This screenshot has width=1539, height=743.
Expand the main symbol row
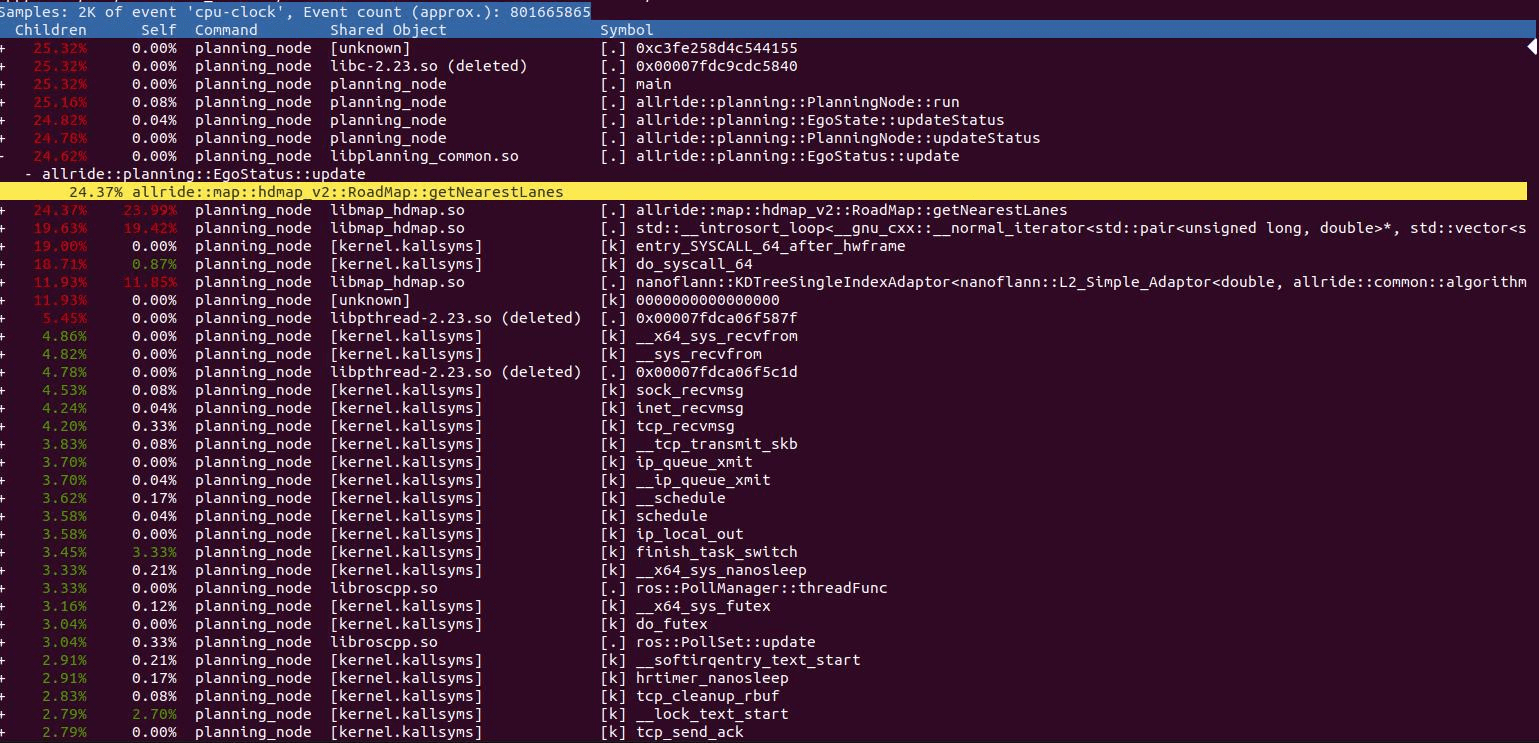pyautogui.click(x=3, y=84)
